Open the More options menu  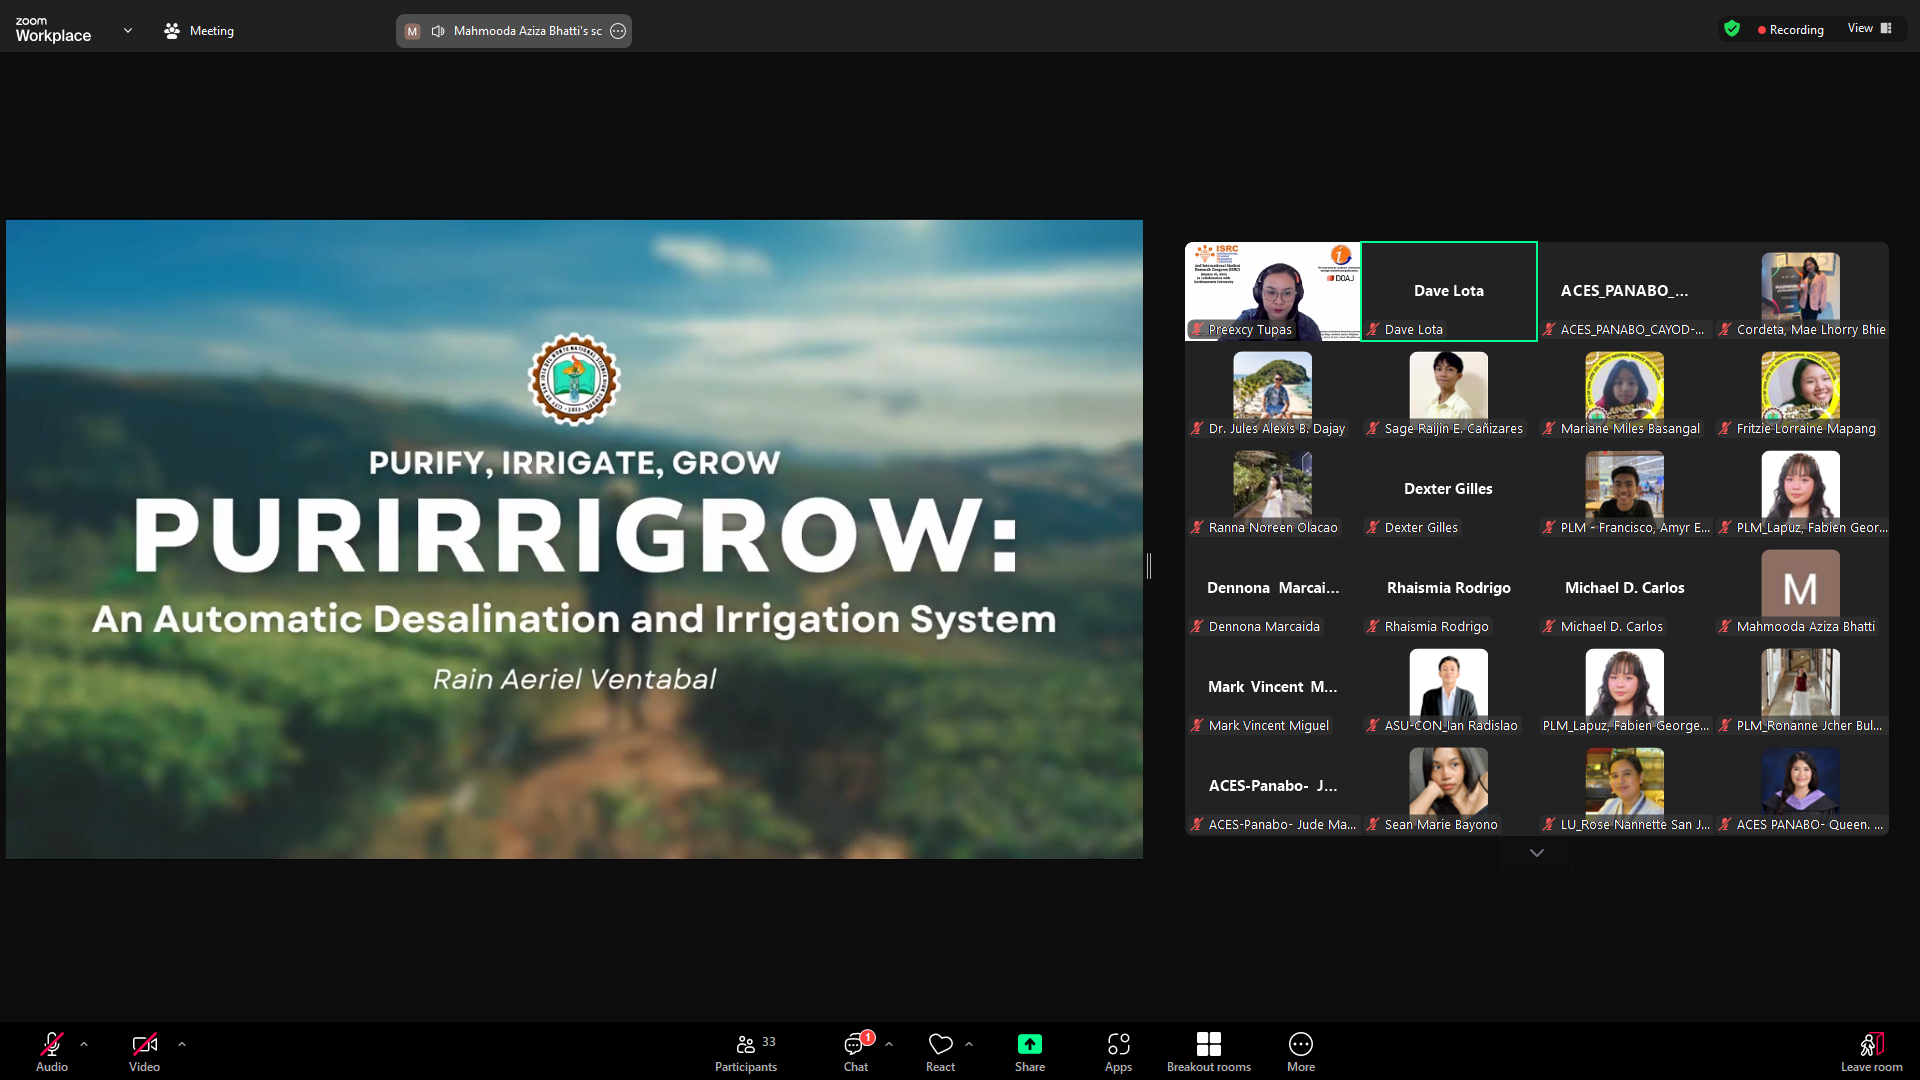point(1300,1052)
